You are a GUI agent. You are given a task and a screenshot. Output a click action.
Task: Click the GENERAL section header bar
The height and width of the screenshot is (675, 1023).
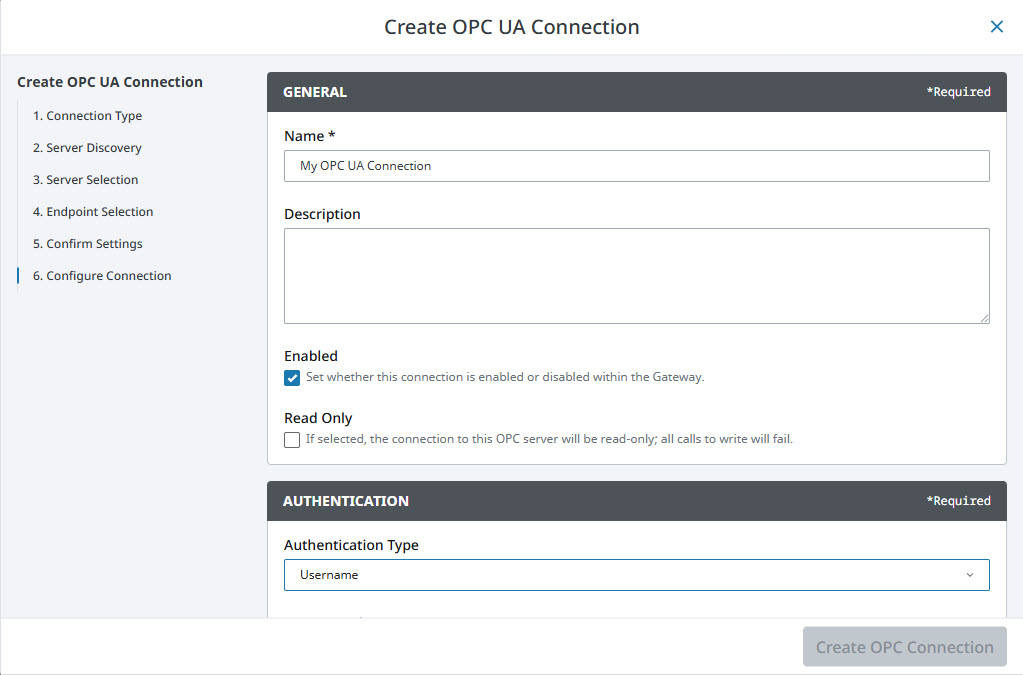click(636, 91)
